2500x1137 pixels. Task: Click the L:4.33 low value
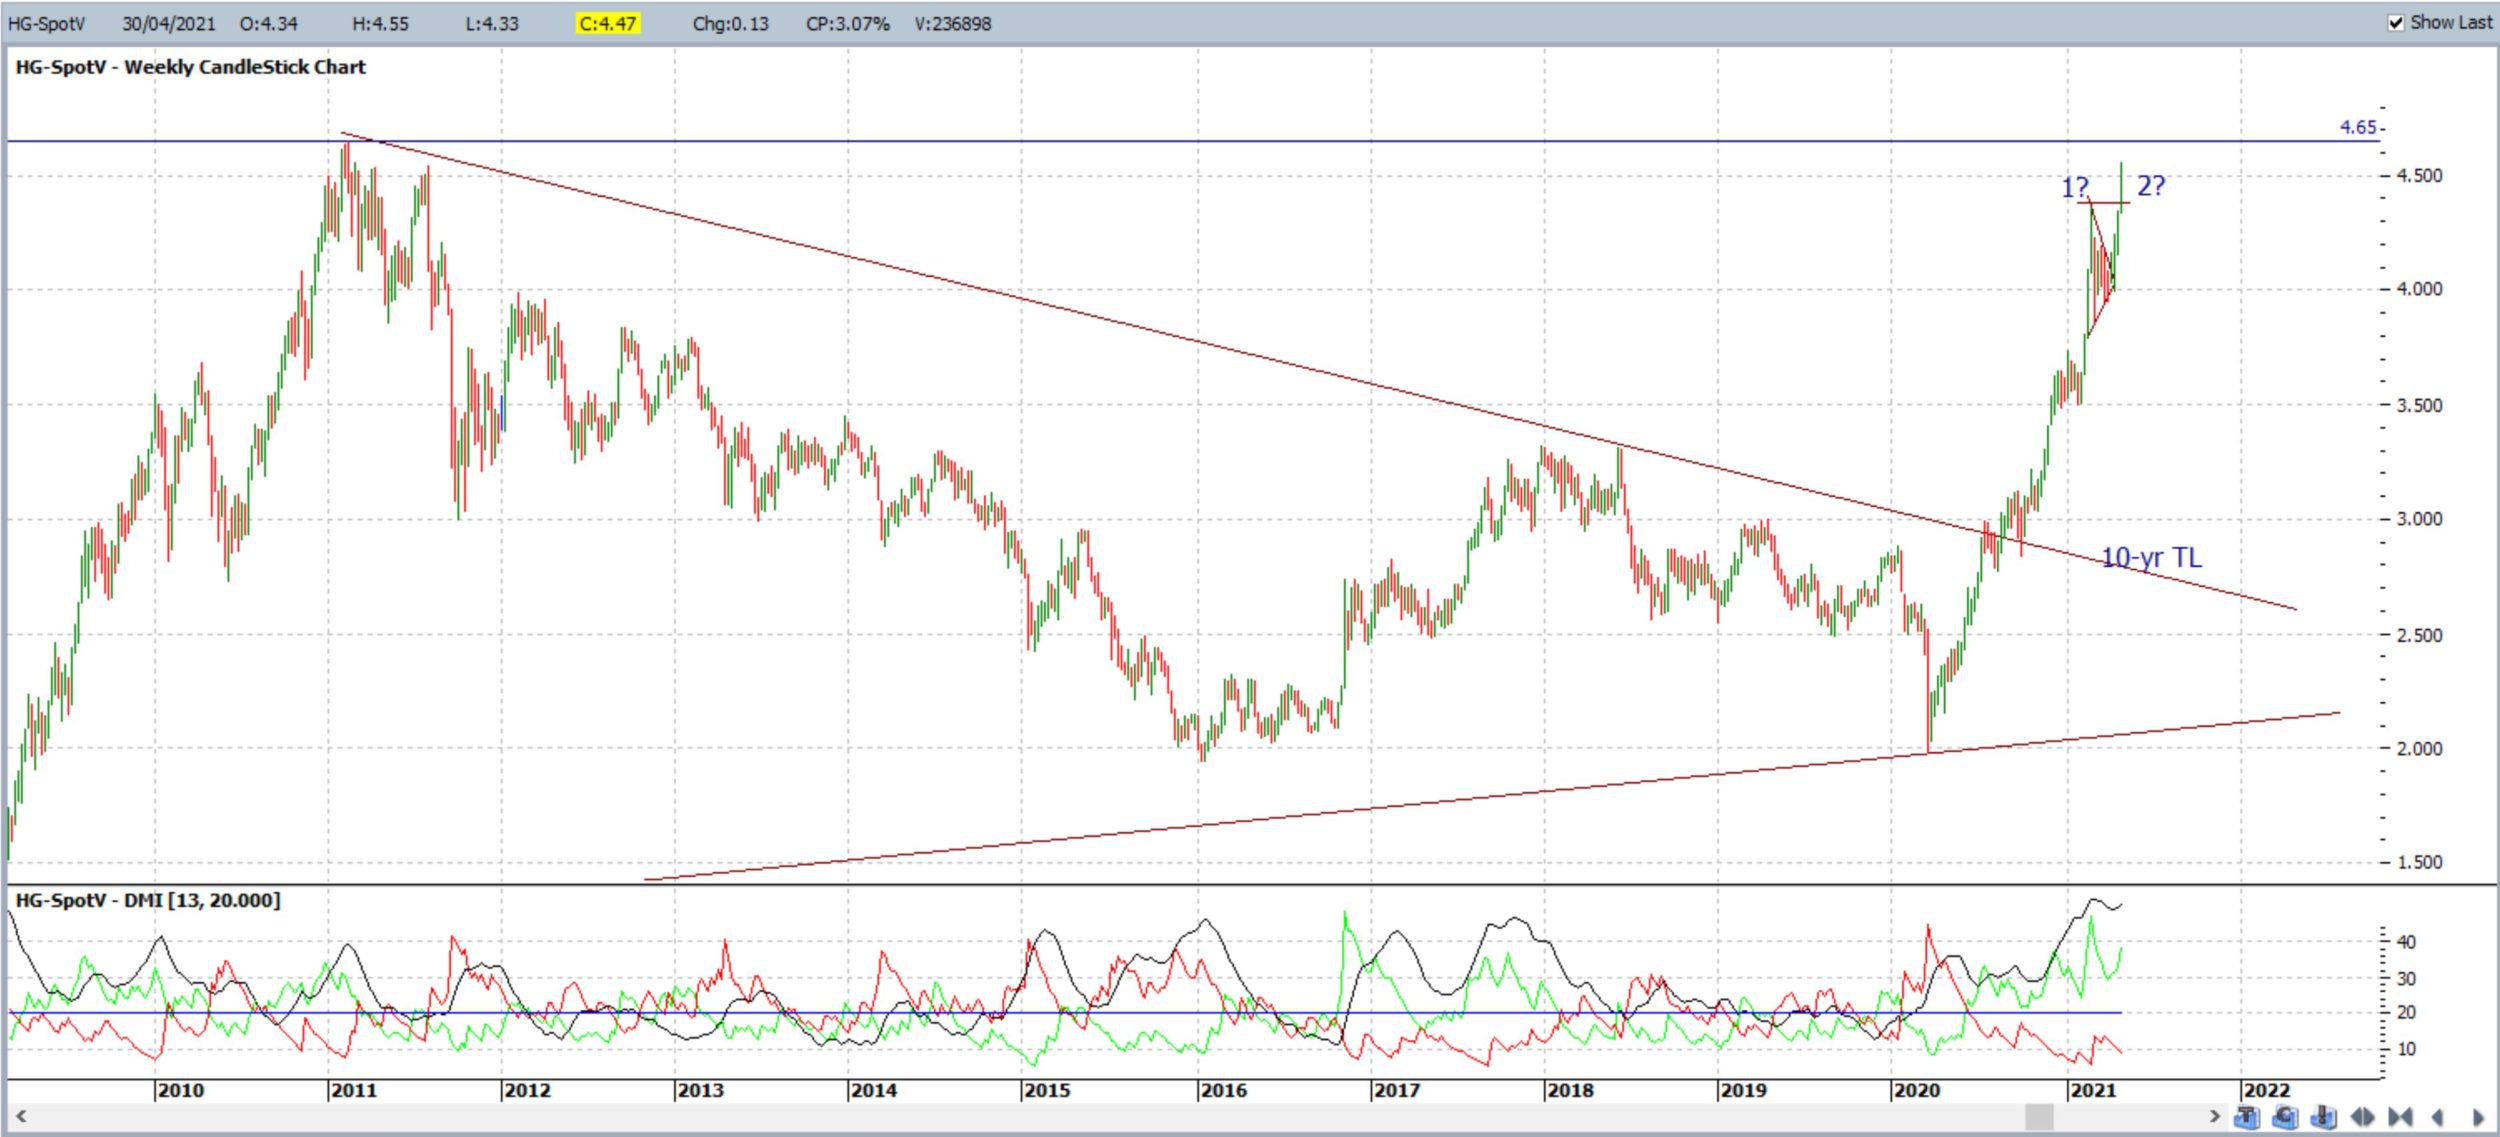coord(492,23)
